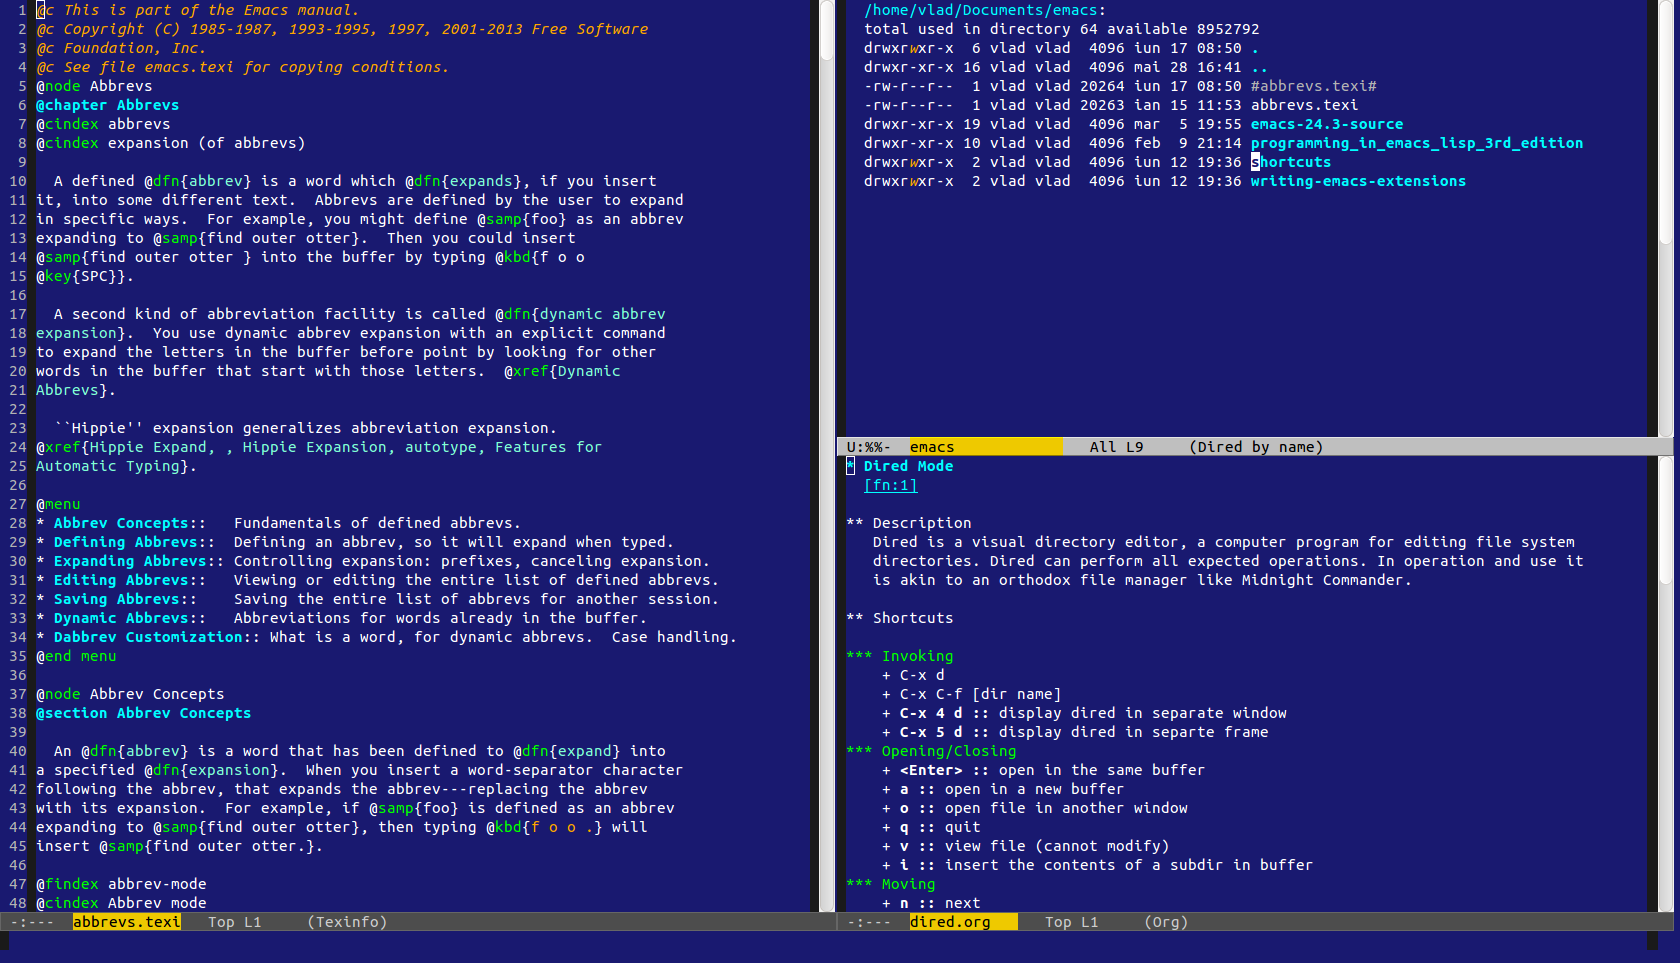Fold the ** Description heading
The height and width of the screenshot is (963, 1680).
[908, 523]
